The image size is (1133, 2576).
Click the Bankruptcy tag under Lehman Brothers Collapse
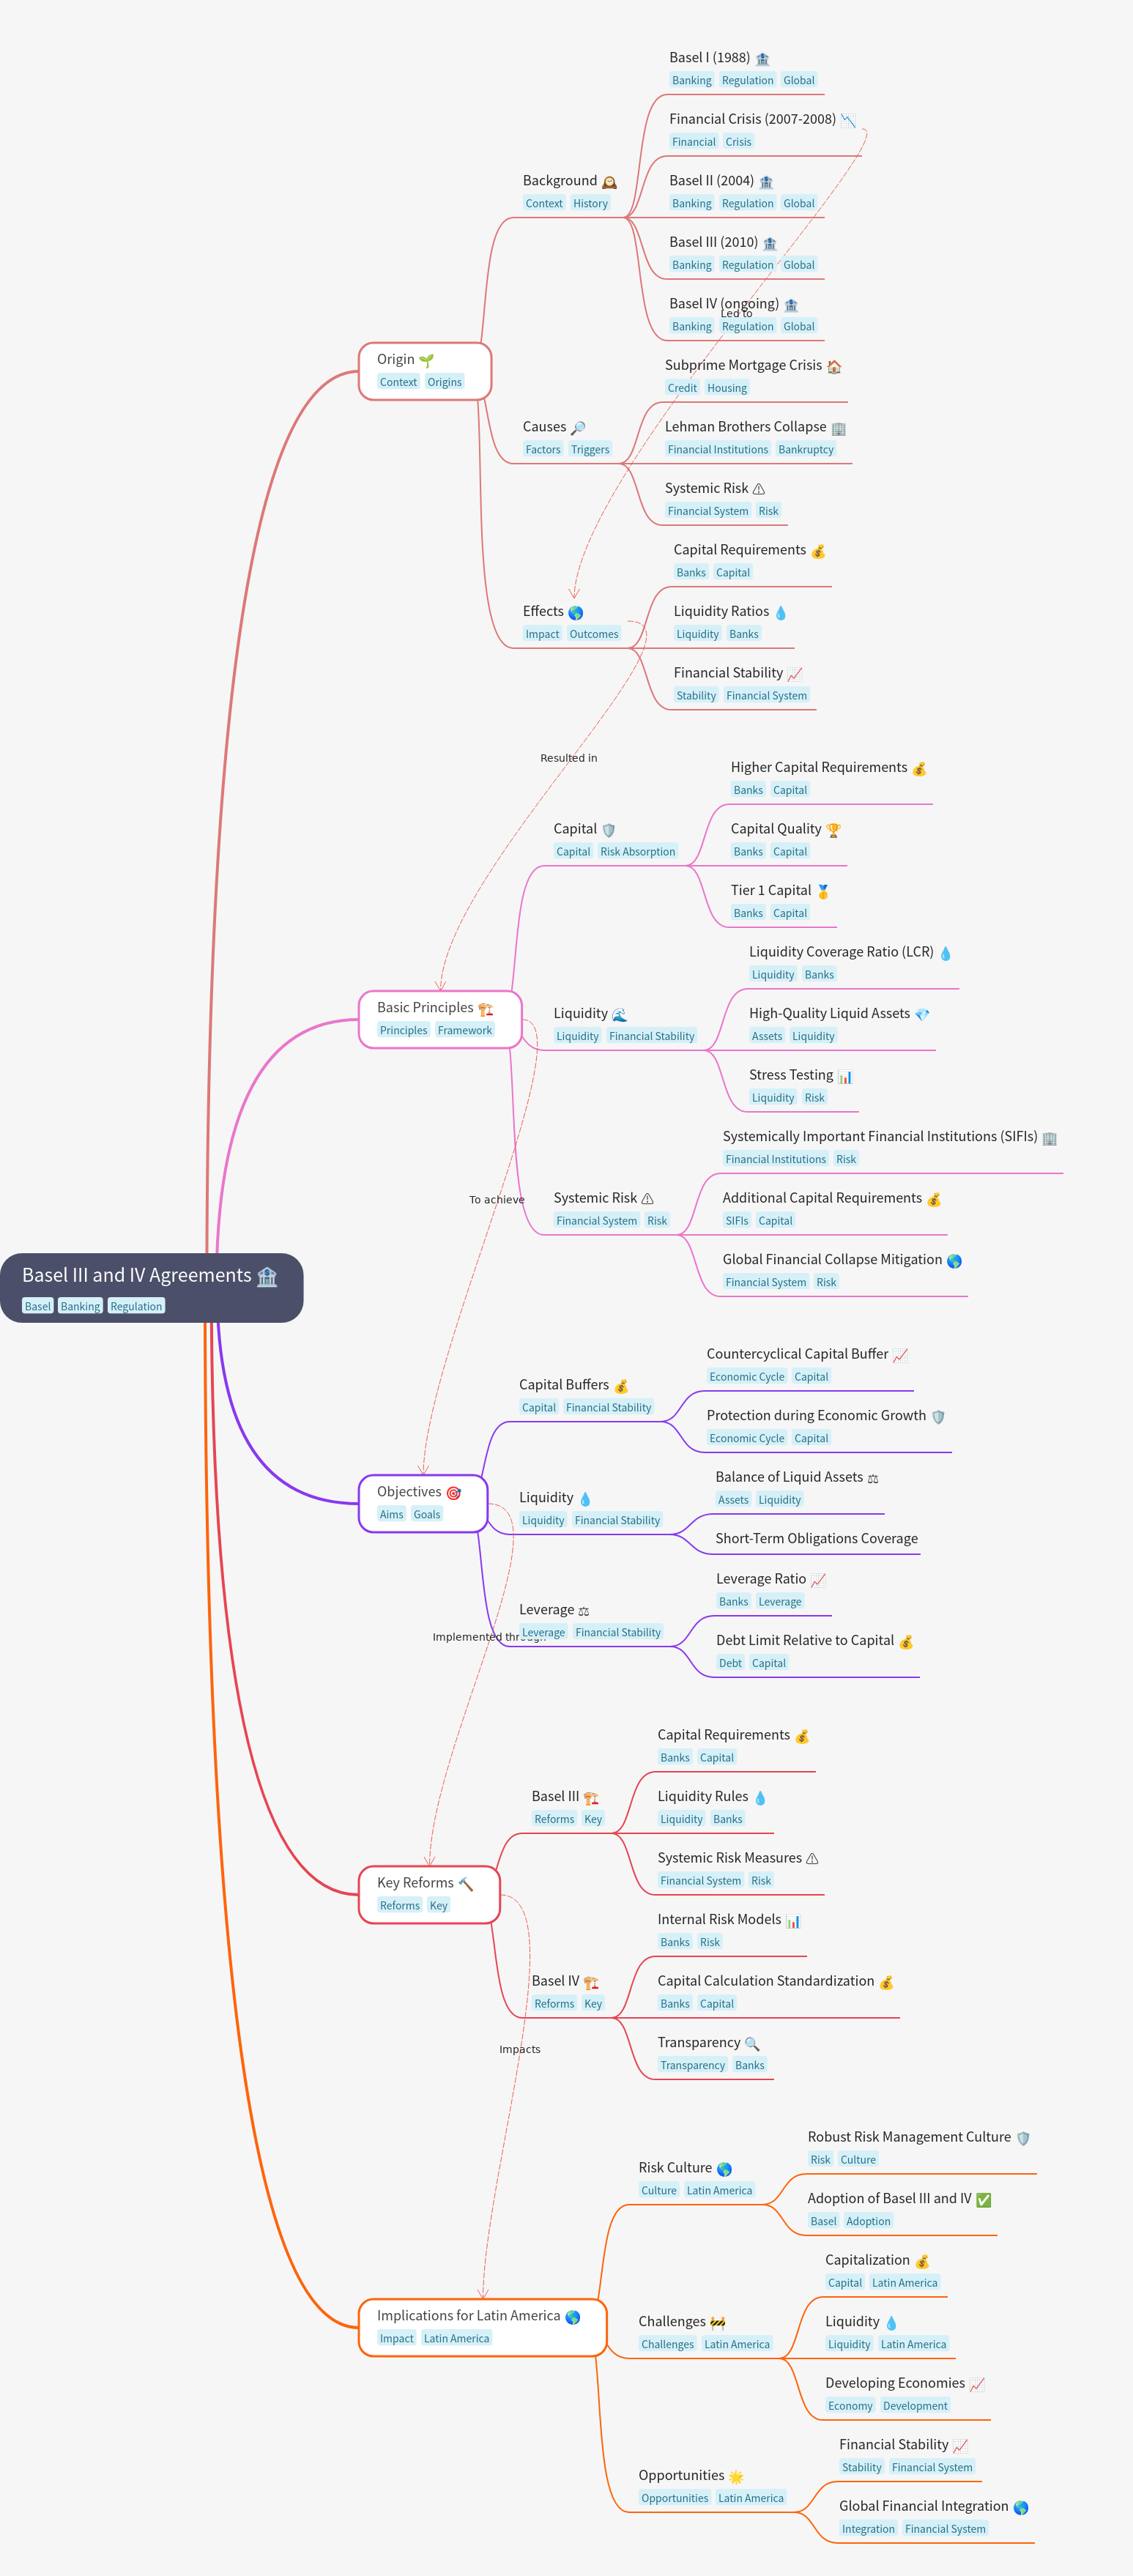click(x=805, y=450)
